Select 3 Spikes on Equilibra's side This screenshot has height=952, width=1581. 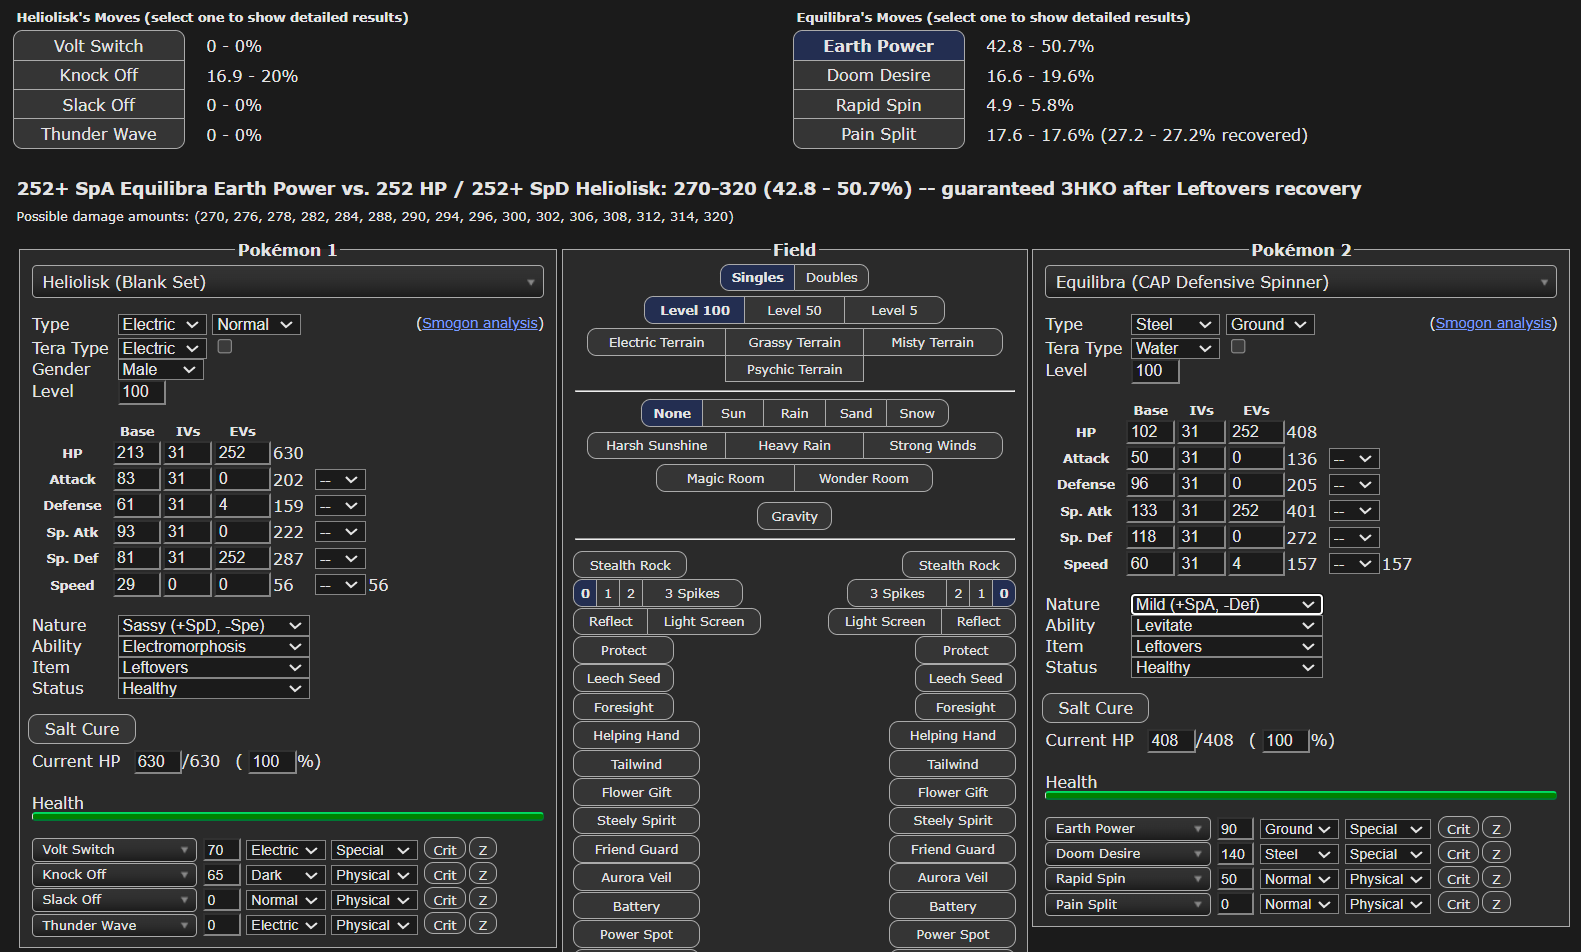896,593
